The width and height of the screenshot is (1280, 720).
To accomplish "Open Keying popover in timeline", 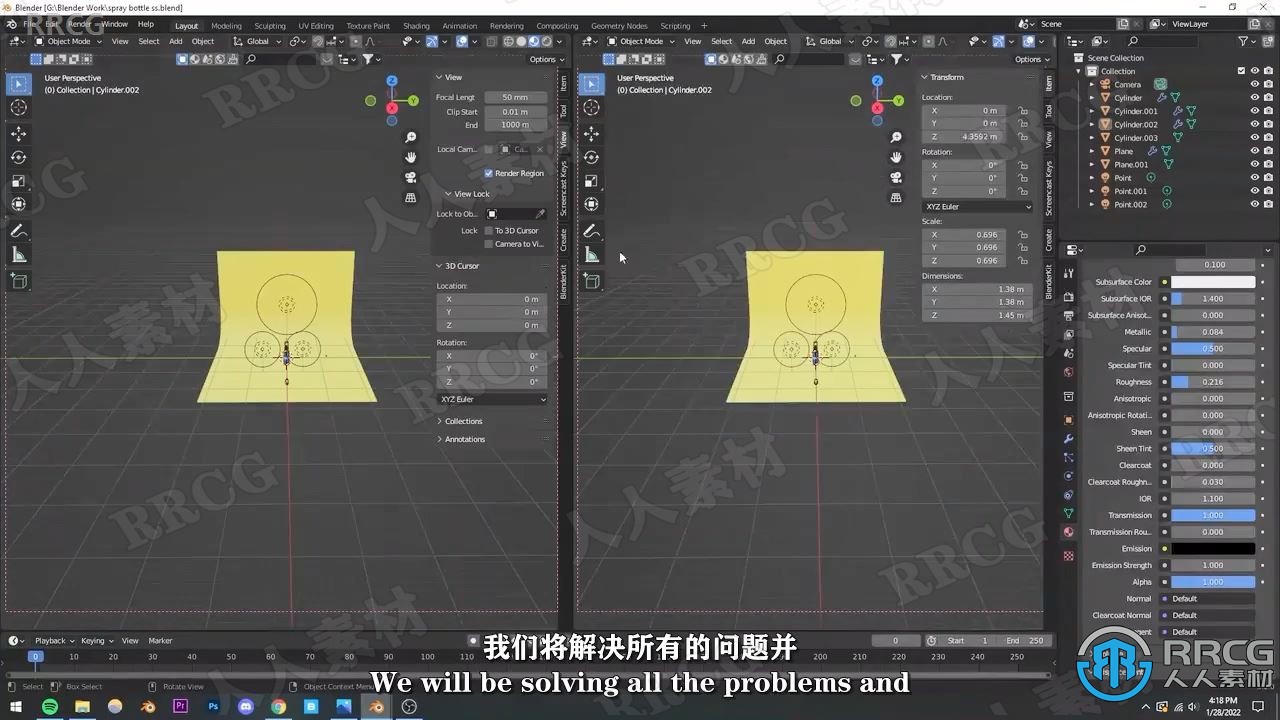I will tap(95, 641).
